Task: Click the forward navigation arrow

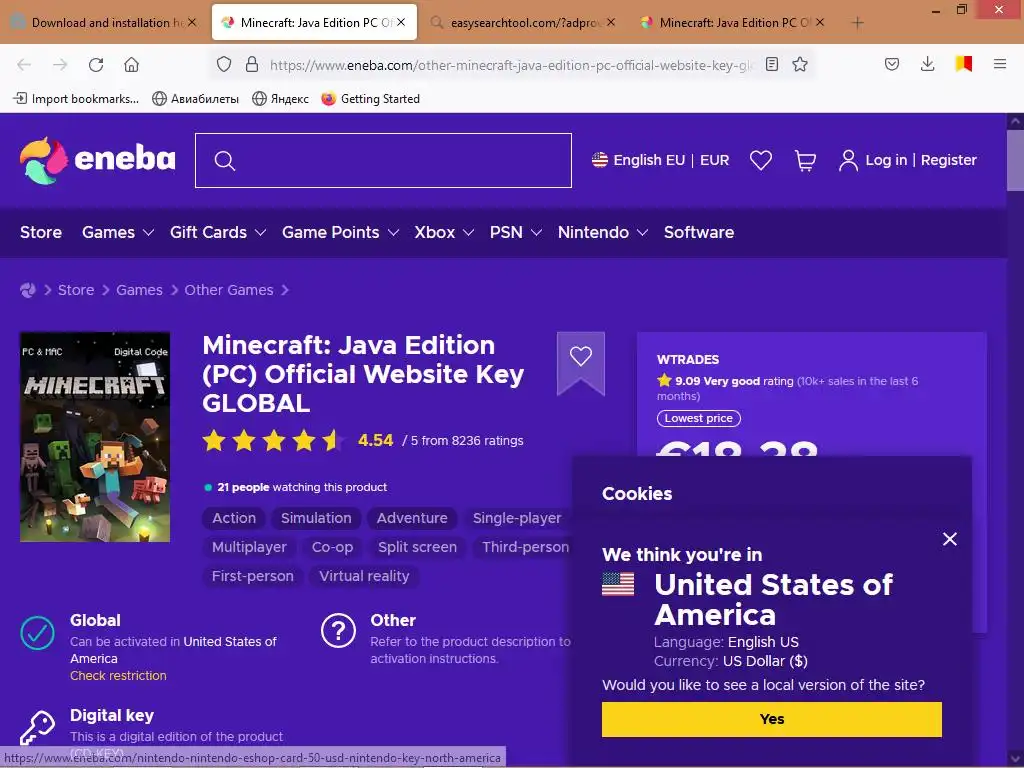Action: (60, 65)
